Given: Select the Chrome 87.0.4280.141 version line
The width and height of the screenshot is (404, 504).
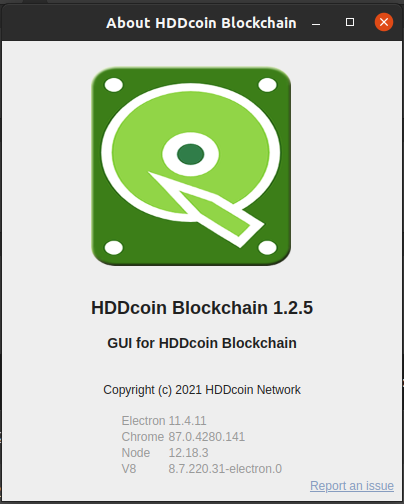Looking at the screenshot, I should (183, 437).
